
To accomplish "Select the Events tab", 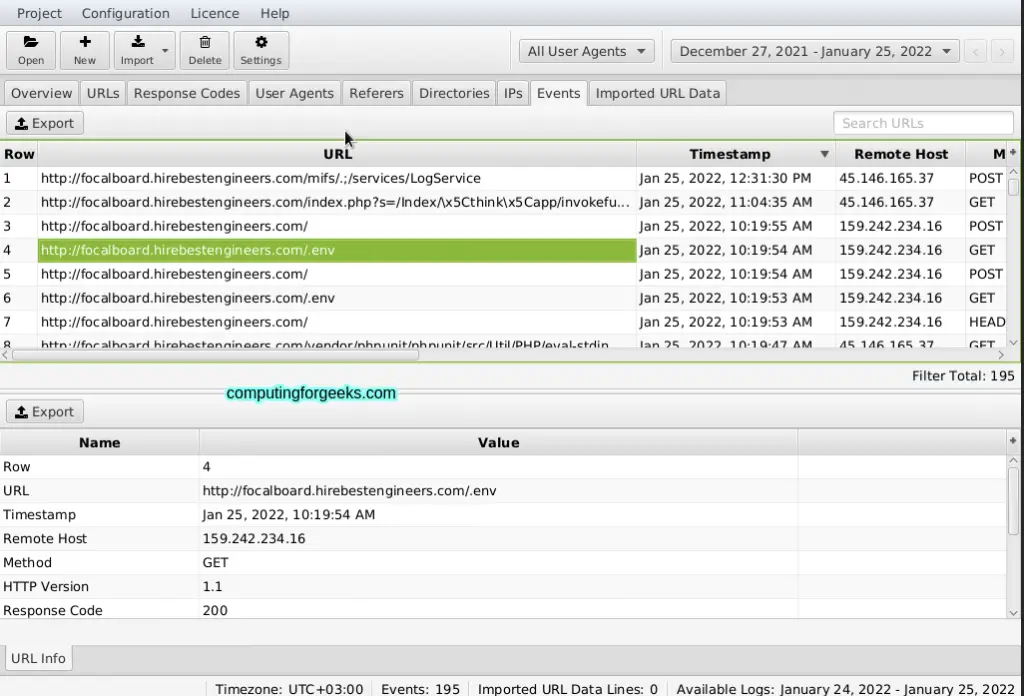I will tap(558, 93).
